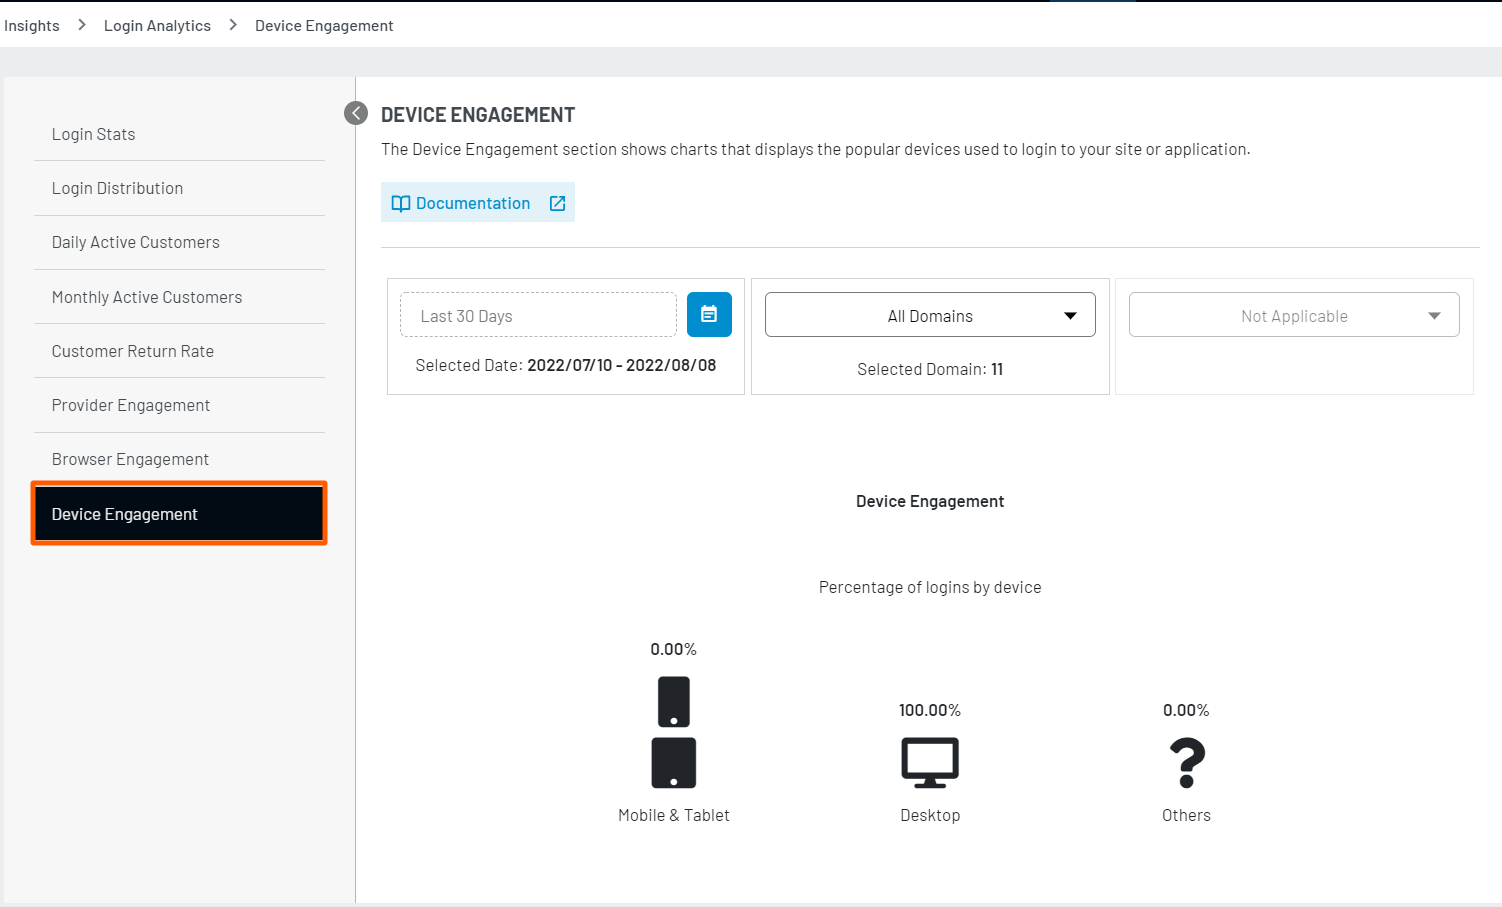Select Customer Return Rate in sidebar

pyautogui.click(x=132, y=350)
